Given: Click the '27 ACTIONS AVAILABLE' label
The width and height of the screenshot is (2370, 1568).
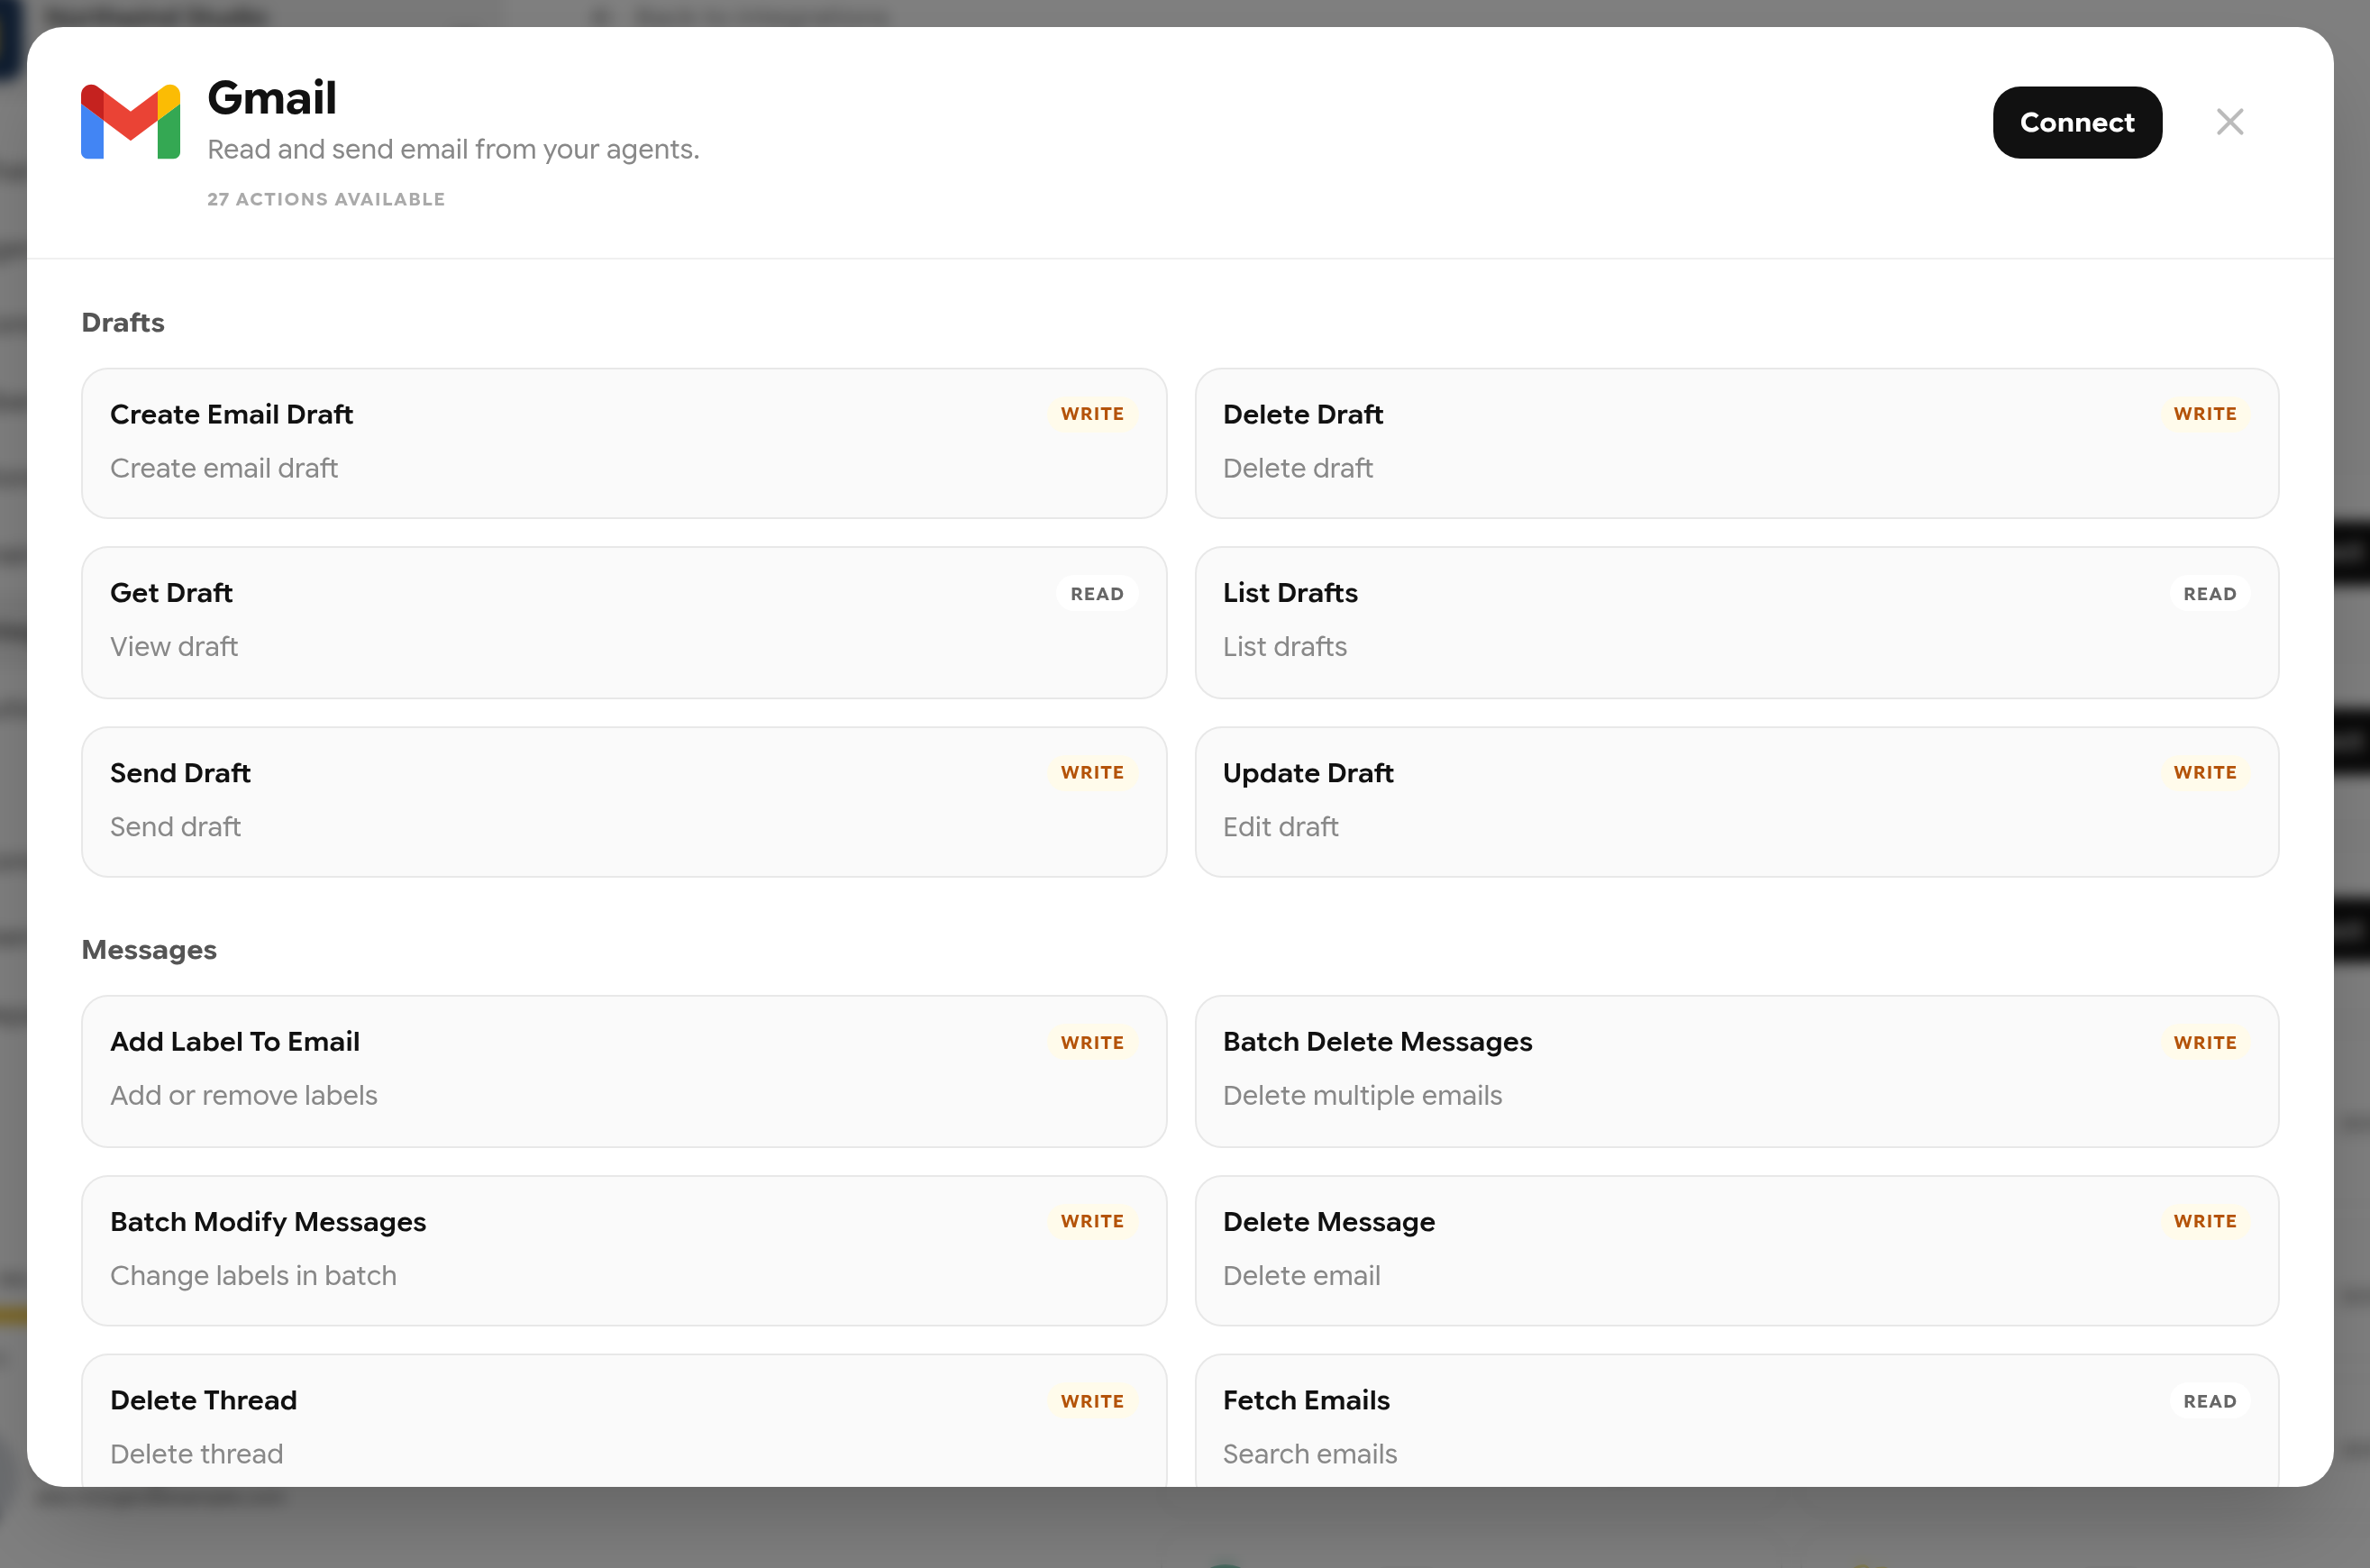Looking at the screenshot, I should pos(326,199).
